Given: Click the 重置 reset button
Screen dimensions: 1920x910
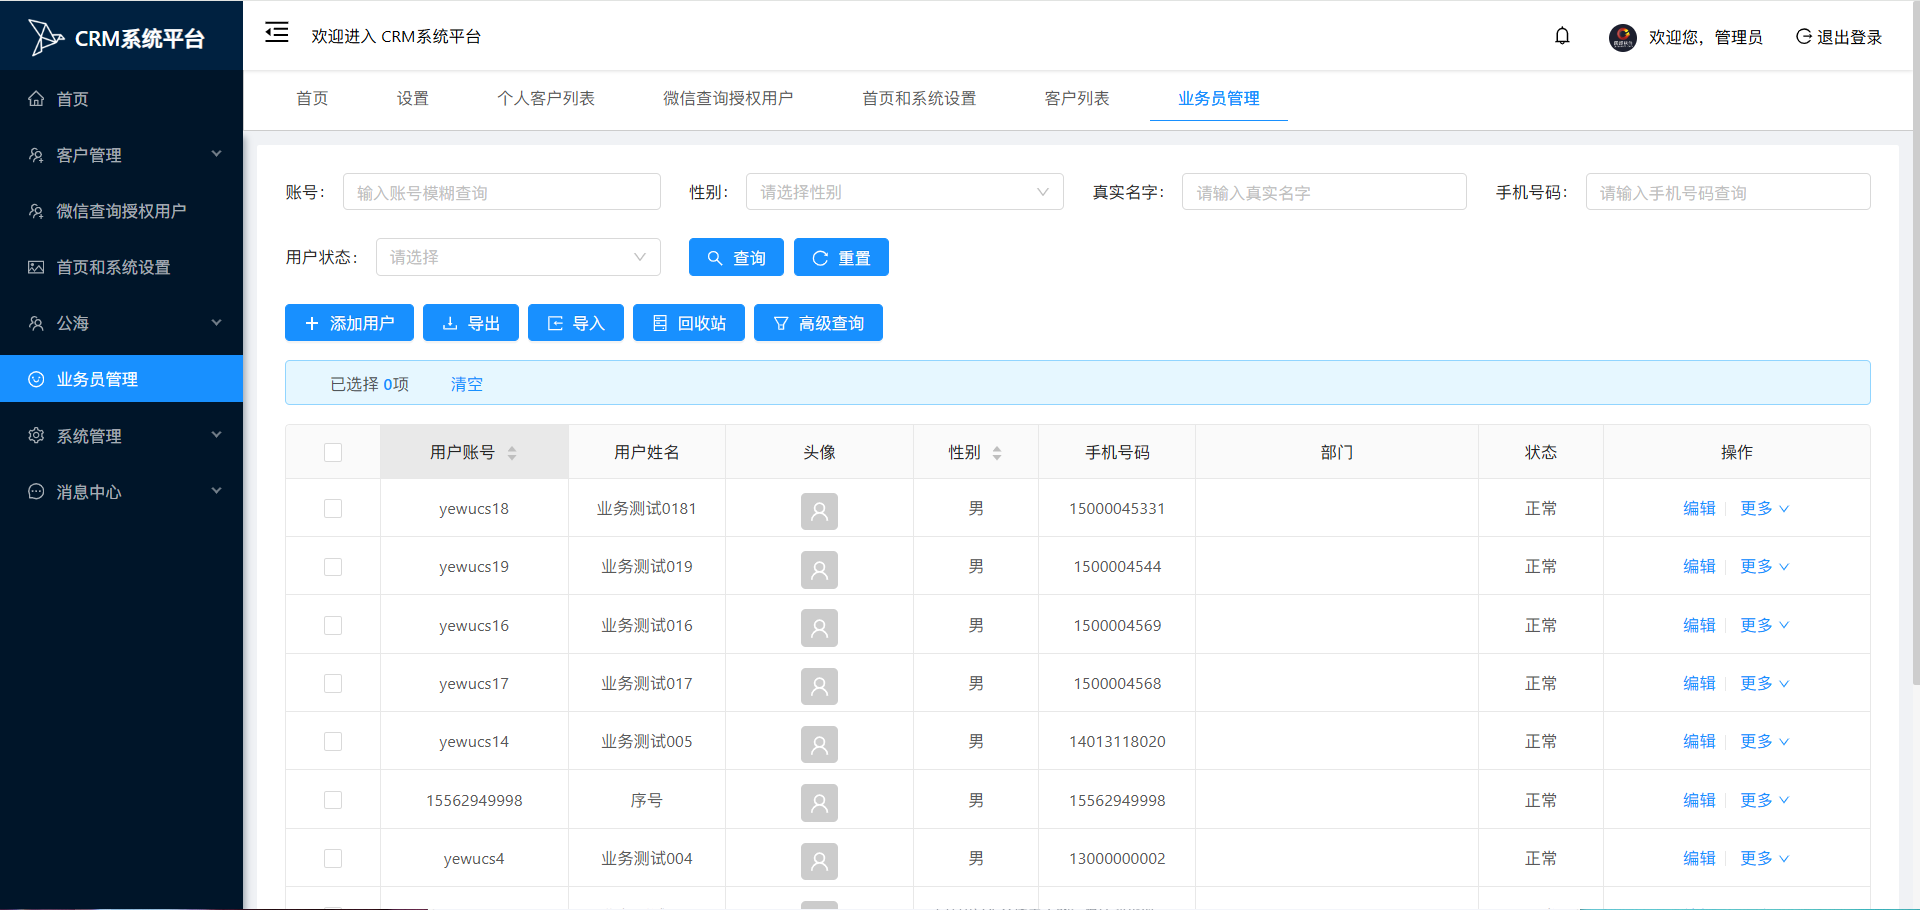Looking at the screenshot, I should coord(841,257).
